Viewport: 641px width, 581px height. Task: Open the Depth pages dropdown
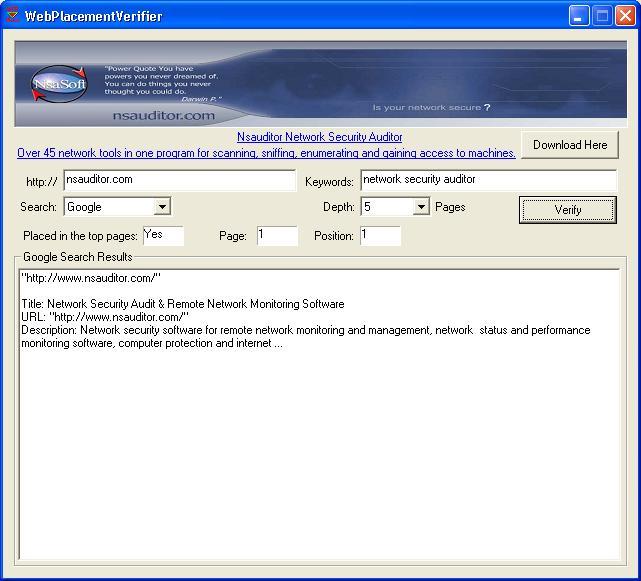tap(421, 207)
